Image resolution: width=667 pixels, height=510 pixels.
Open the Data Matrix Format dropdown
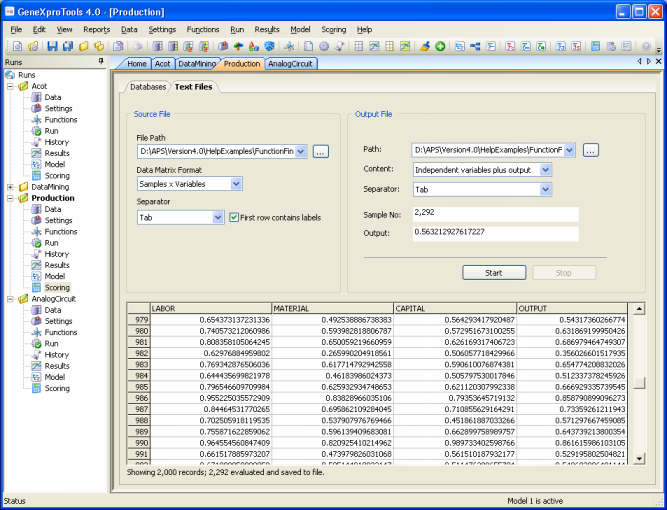tap(236, 184)
